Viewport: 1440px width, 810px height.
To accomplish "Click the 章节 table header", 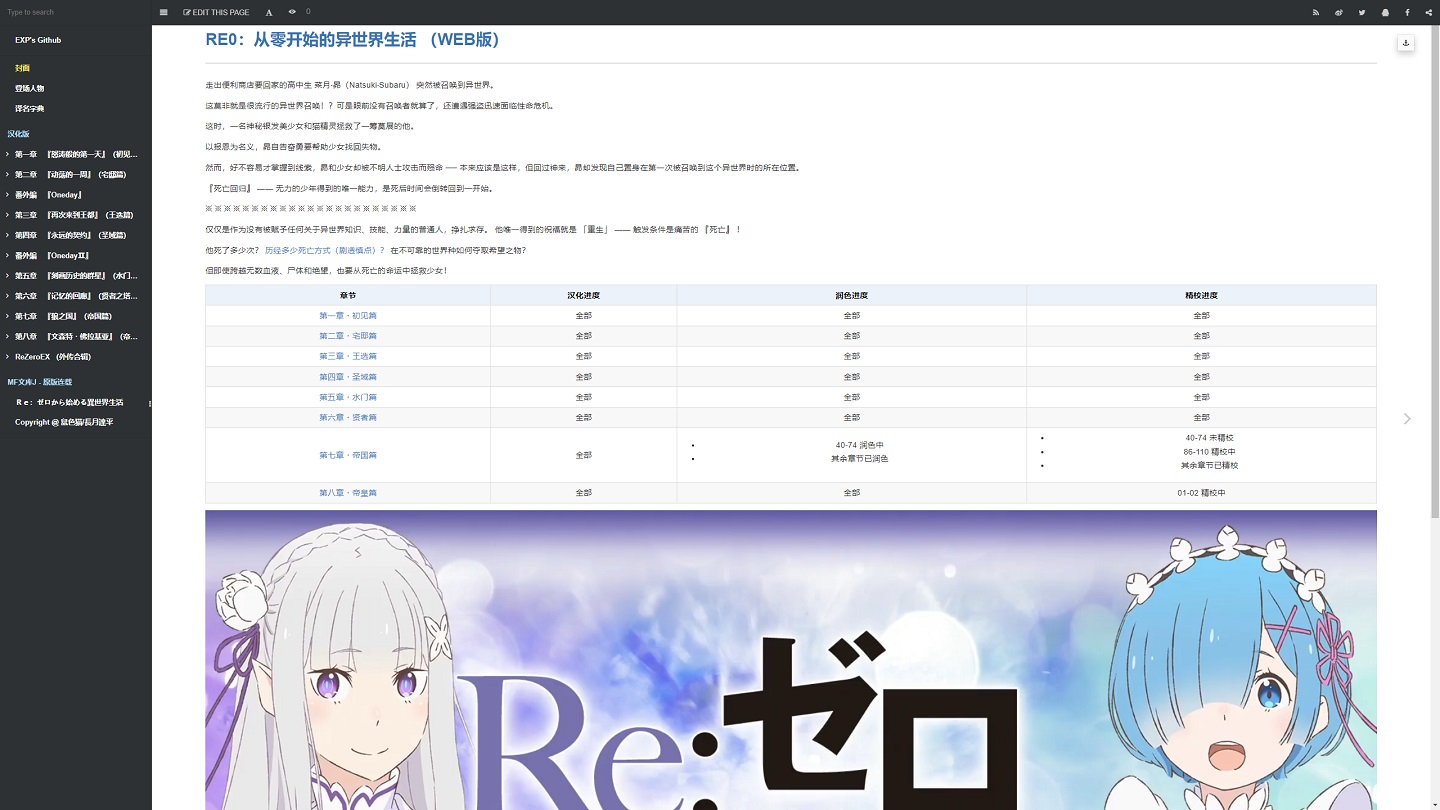I will click(x=348, y=295).
